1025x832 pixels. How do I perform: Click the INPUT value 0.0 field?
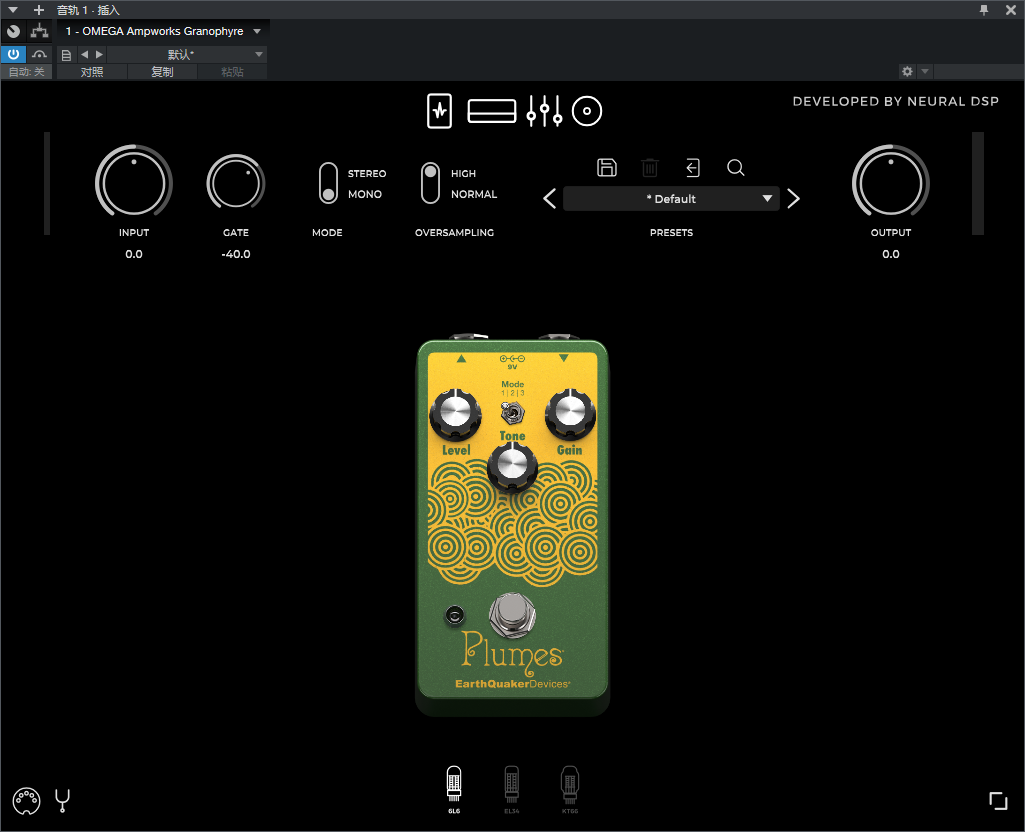coord(134,254)
